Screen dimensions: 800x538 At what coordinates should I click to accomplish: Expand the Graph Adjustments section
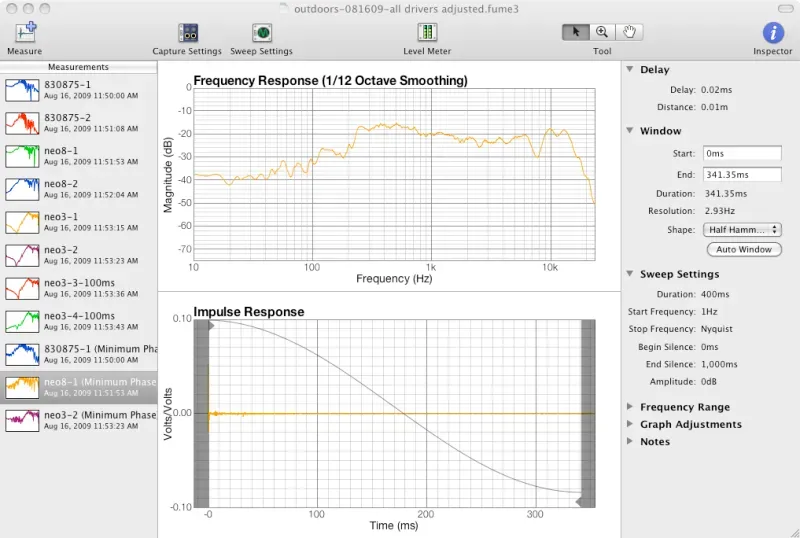pyautogui.click(x=630, y=424)
